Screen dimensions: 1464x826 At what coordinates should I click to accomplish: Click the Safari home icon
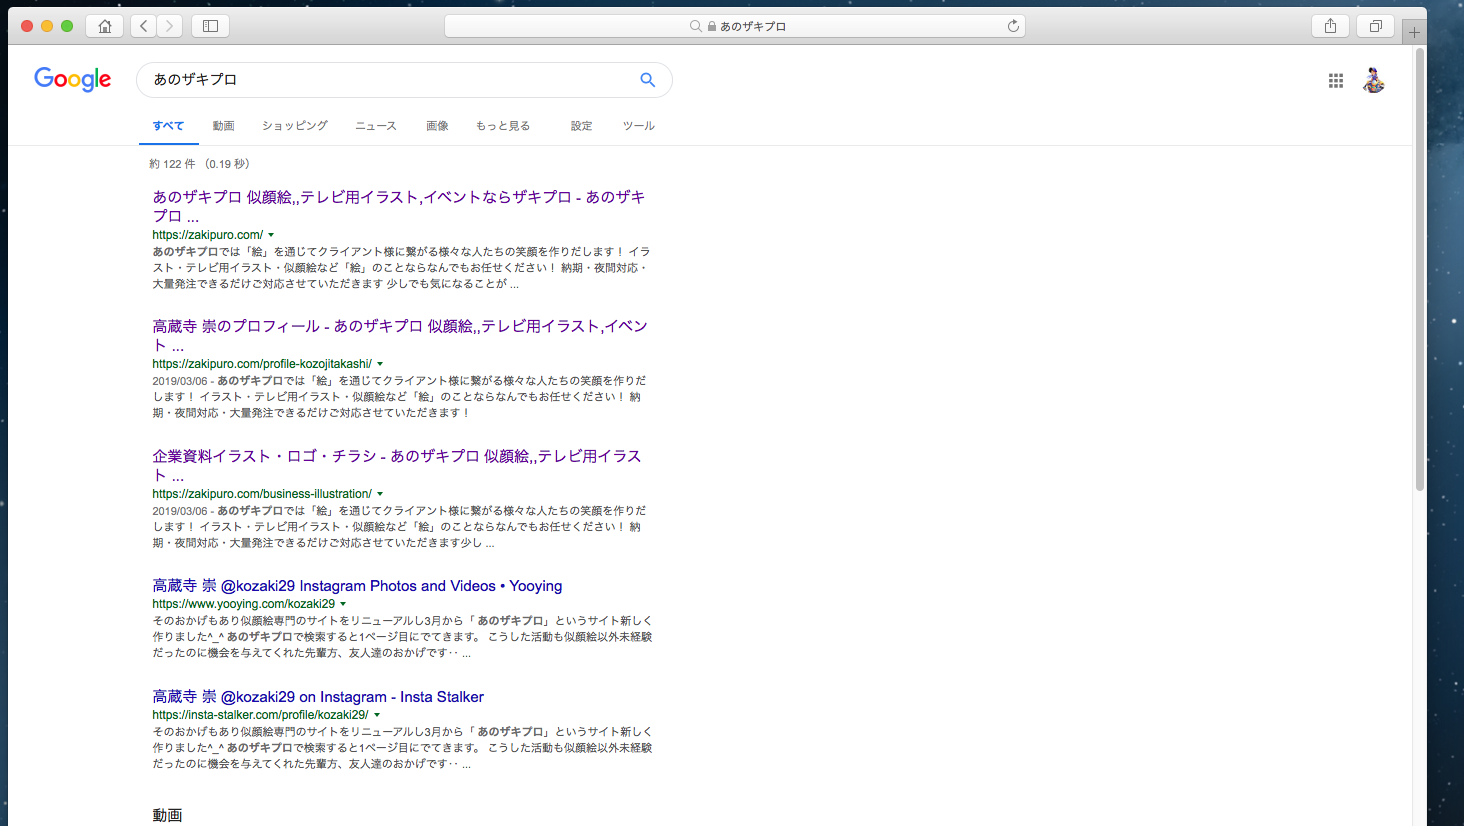point(104,26)
